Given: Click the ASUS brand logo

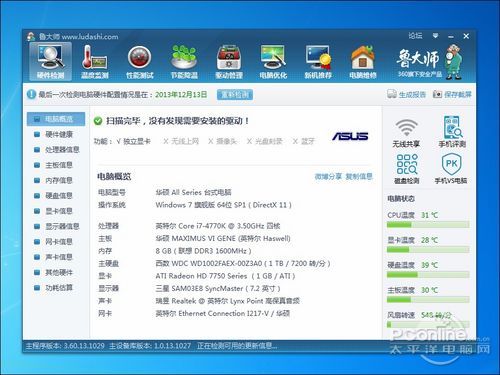Looking at the screenshot, I should pyautogui.click(x=350, y=136).
